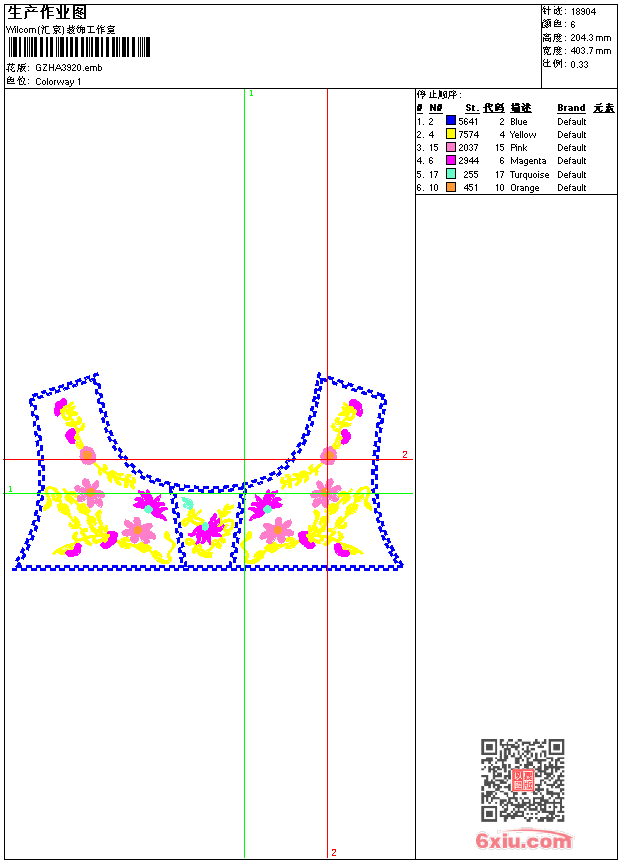Image resolution: width=620 pixels, height=860 pixels.
Task: Click the green '1' label at top of vertical guide
Action: coord(251,93)
